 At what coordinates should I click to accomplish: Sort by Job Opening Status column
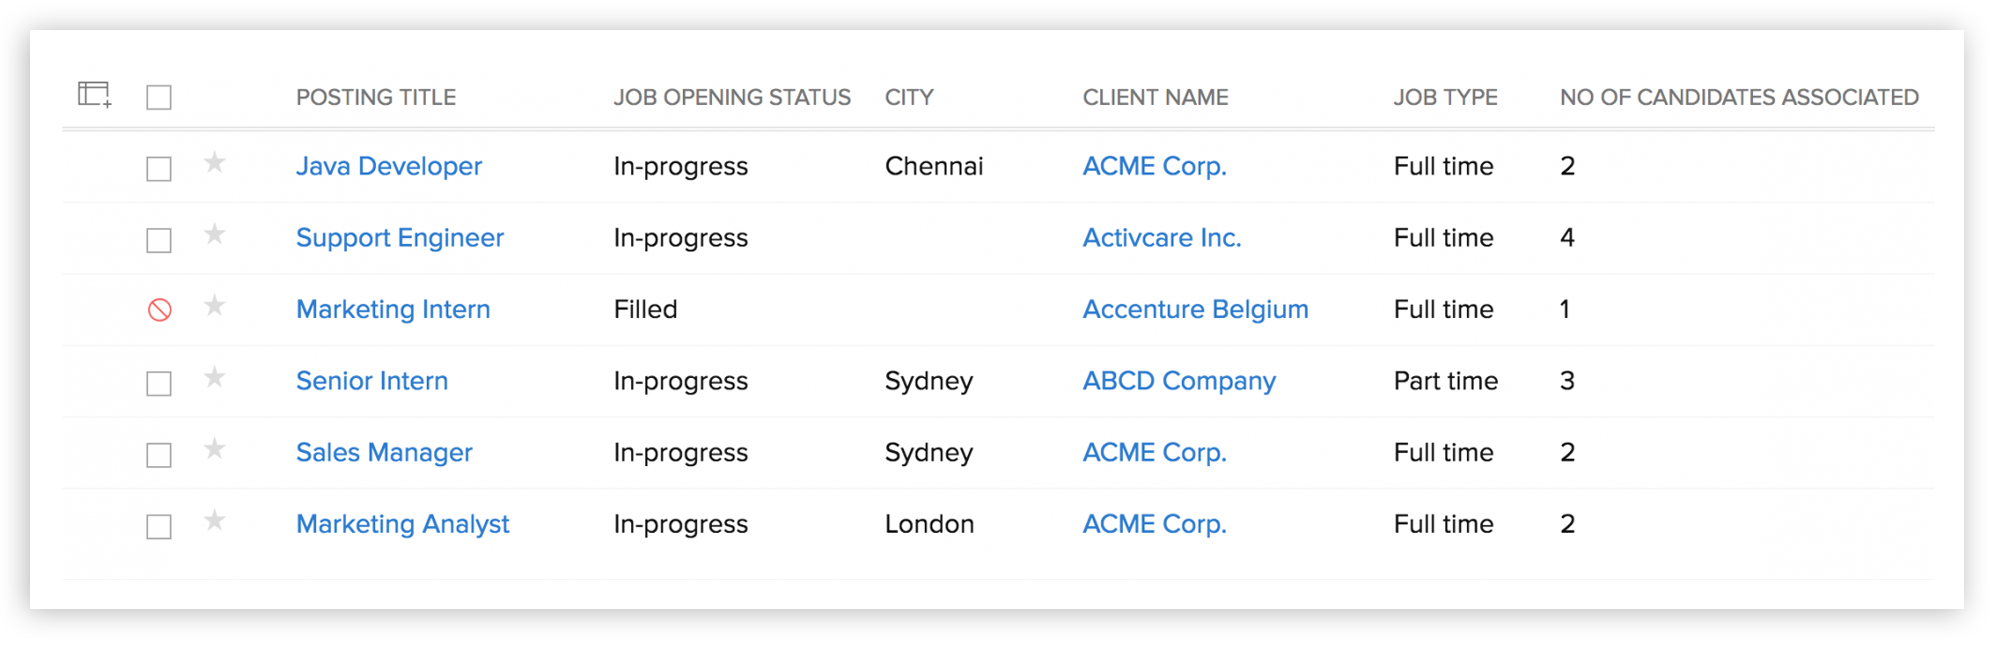[x=731, y=98]
